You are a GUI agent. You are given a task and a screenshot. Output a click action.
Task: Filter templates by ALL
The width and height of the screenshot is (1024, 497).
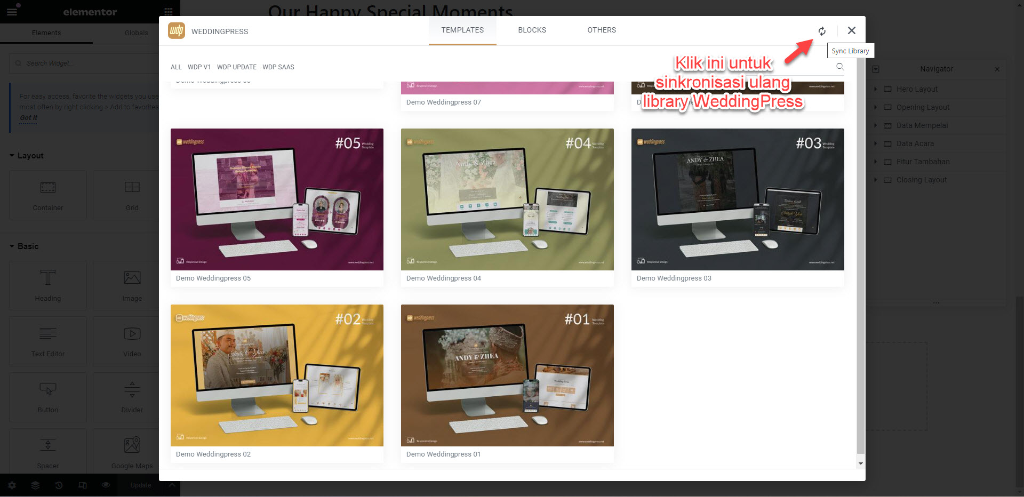tap(176, 67)
